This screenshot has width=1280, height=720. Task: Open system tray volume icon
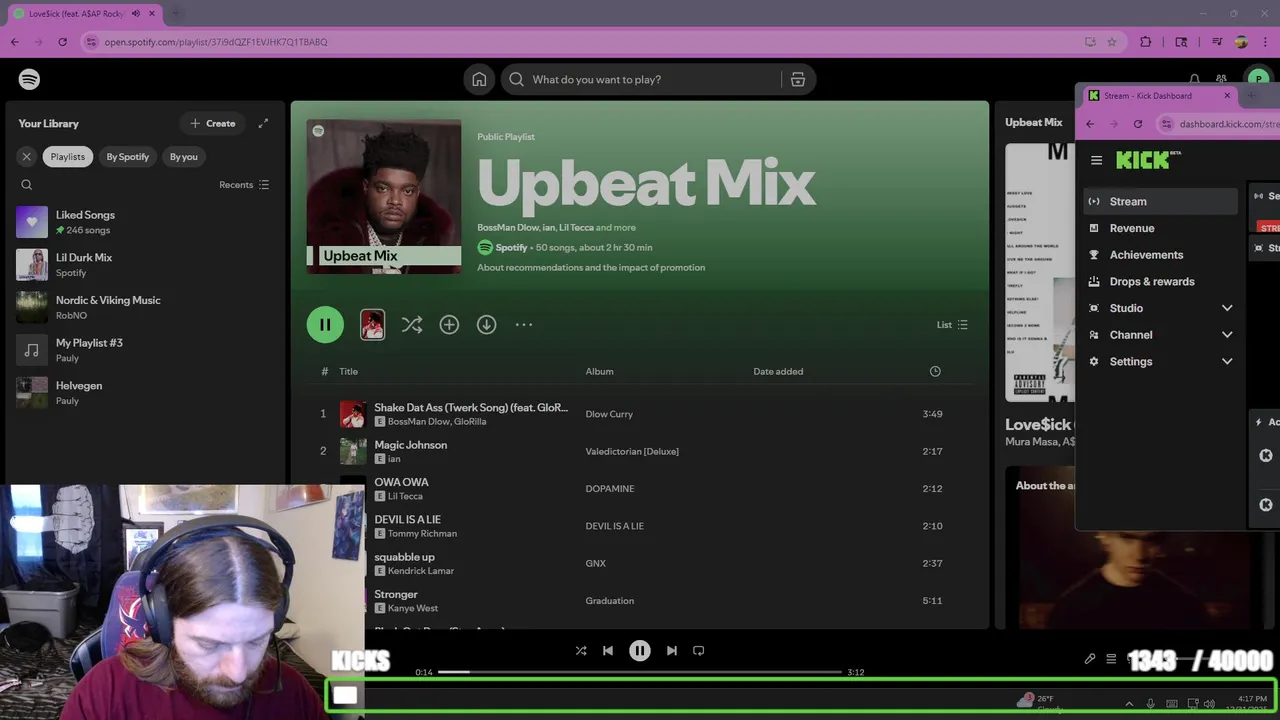coord(1210,704)
